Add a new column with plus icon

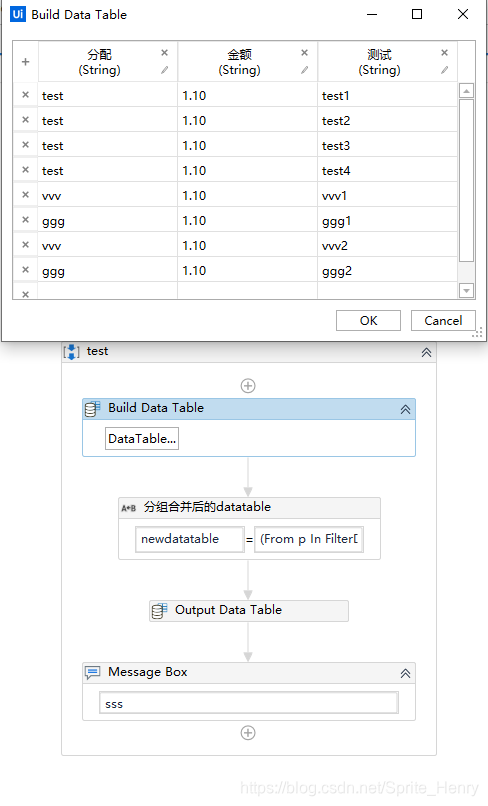pyautogui.click(x=25, y=62)
